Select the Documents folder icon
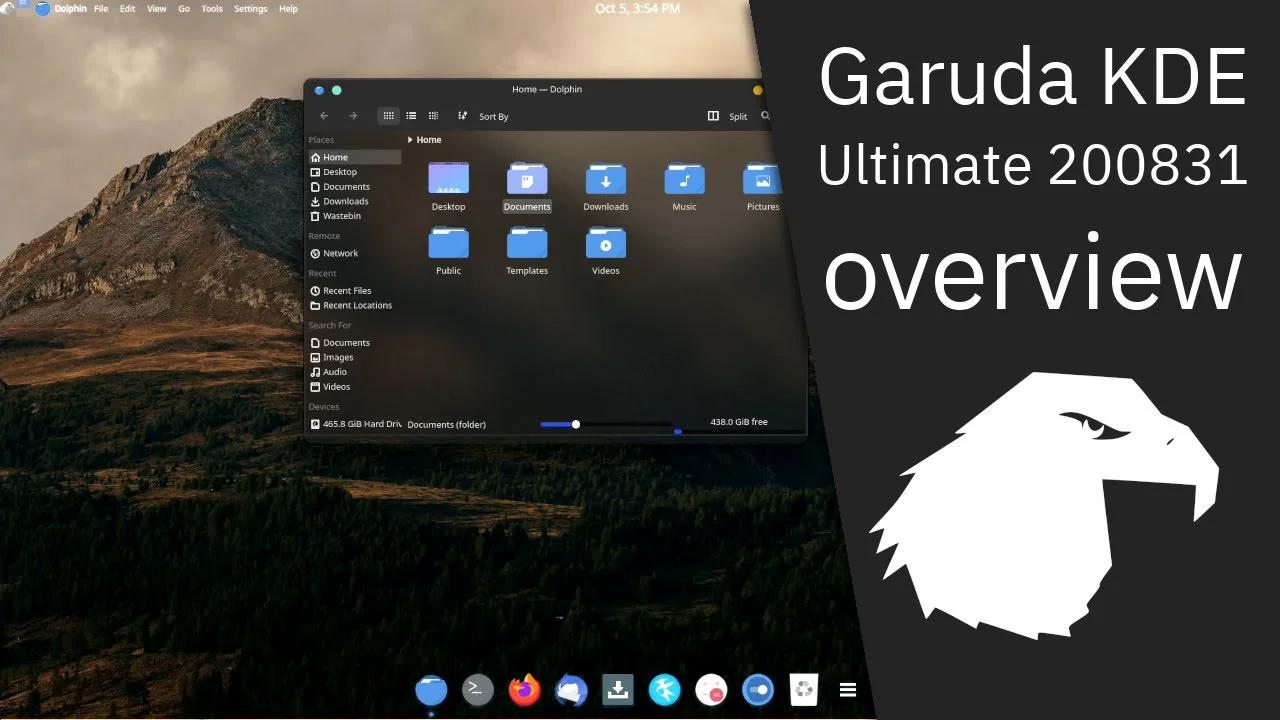Viewport: 1280px width, 720px height. (527, 186)
